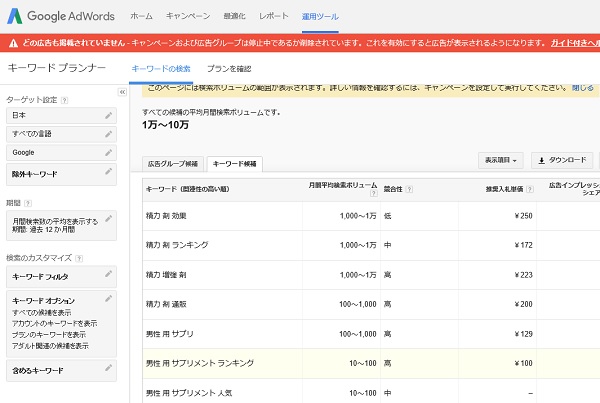Open 日本 location target setting

61,115
